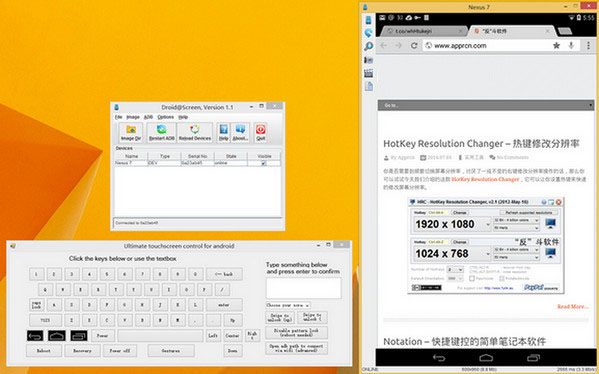Click the document icon in Nexus 7 sidebar
599x374 pixels.
[368, 86]
